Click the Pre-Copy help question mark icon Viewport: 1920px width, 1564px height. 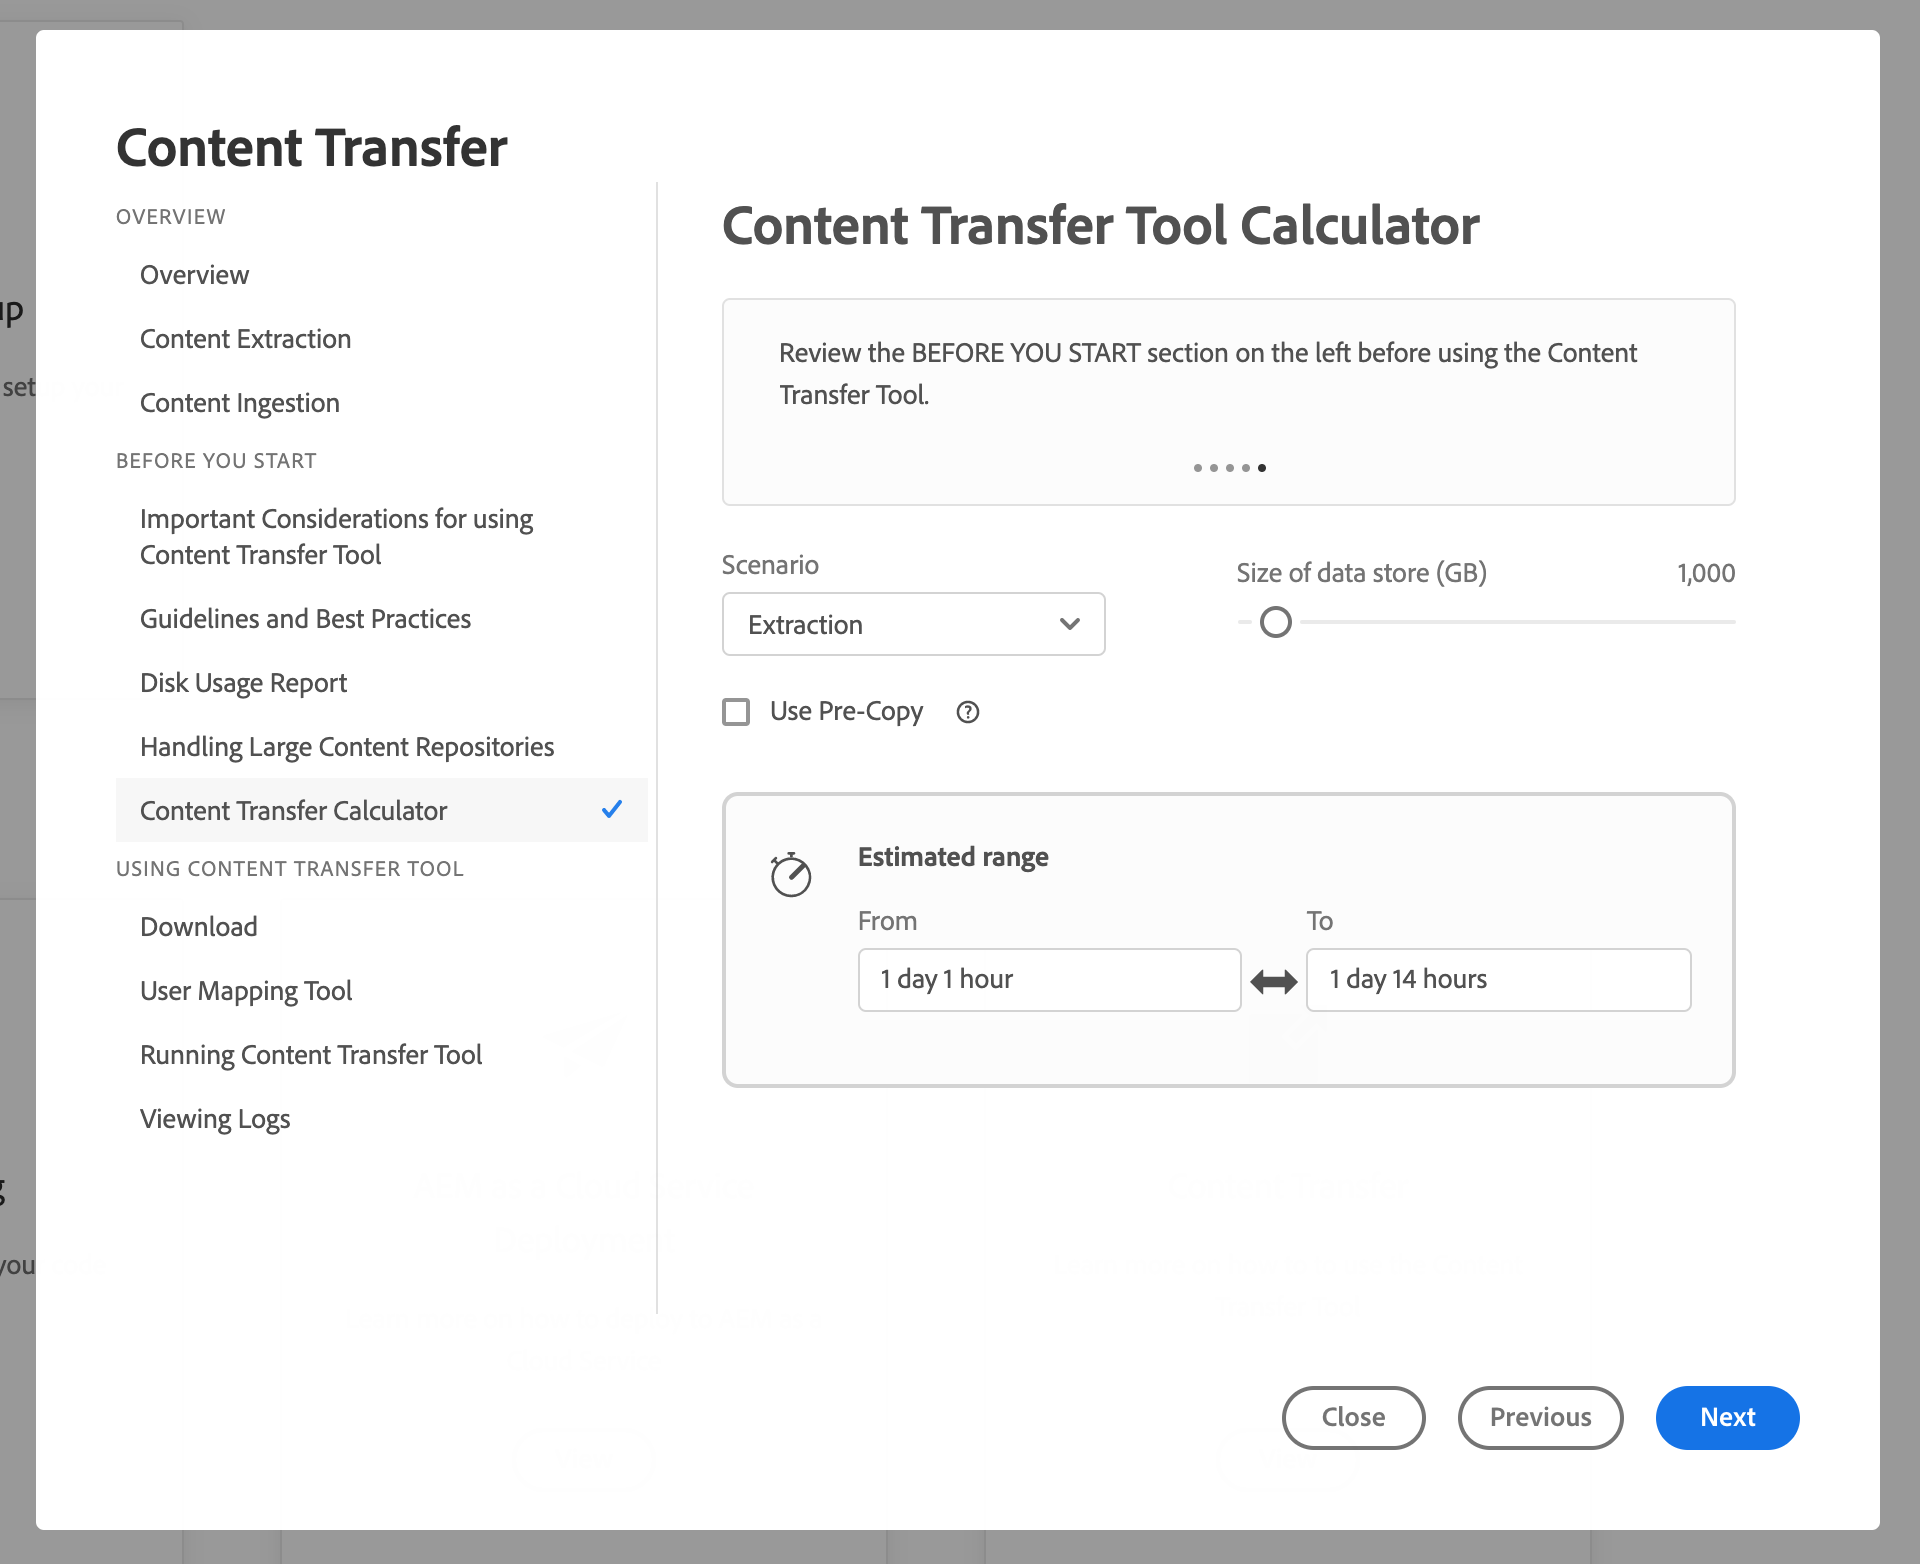tap(967, 712)
